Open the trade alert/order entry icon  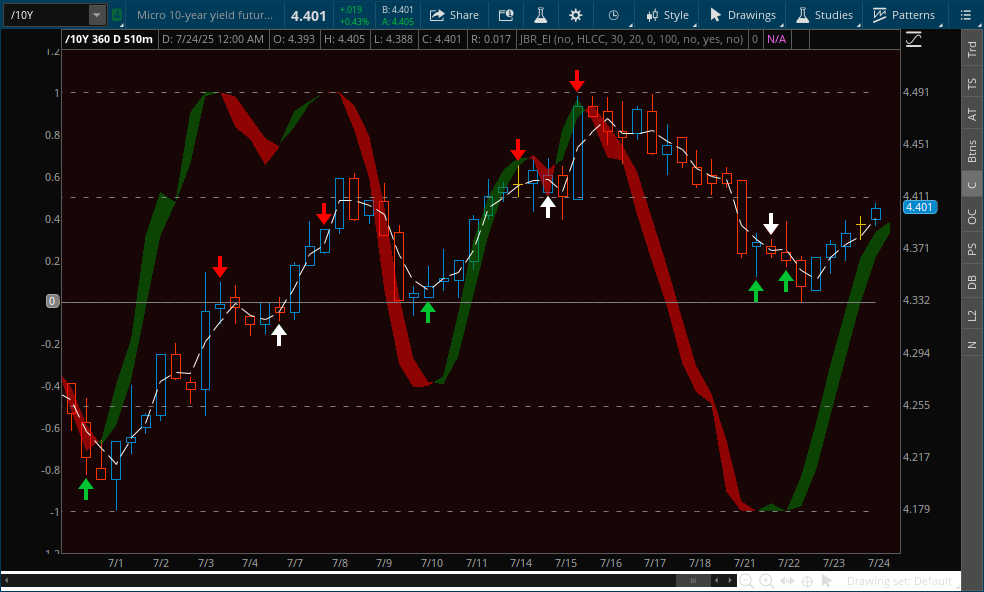[506, 15]
